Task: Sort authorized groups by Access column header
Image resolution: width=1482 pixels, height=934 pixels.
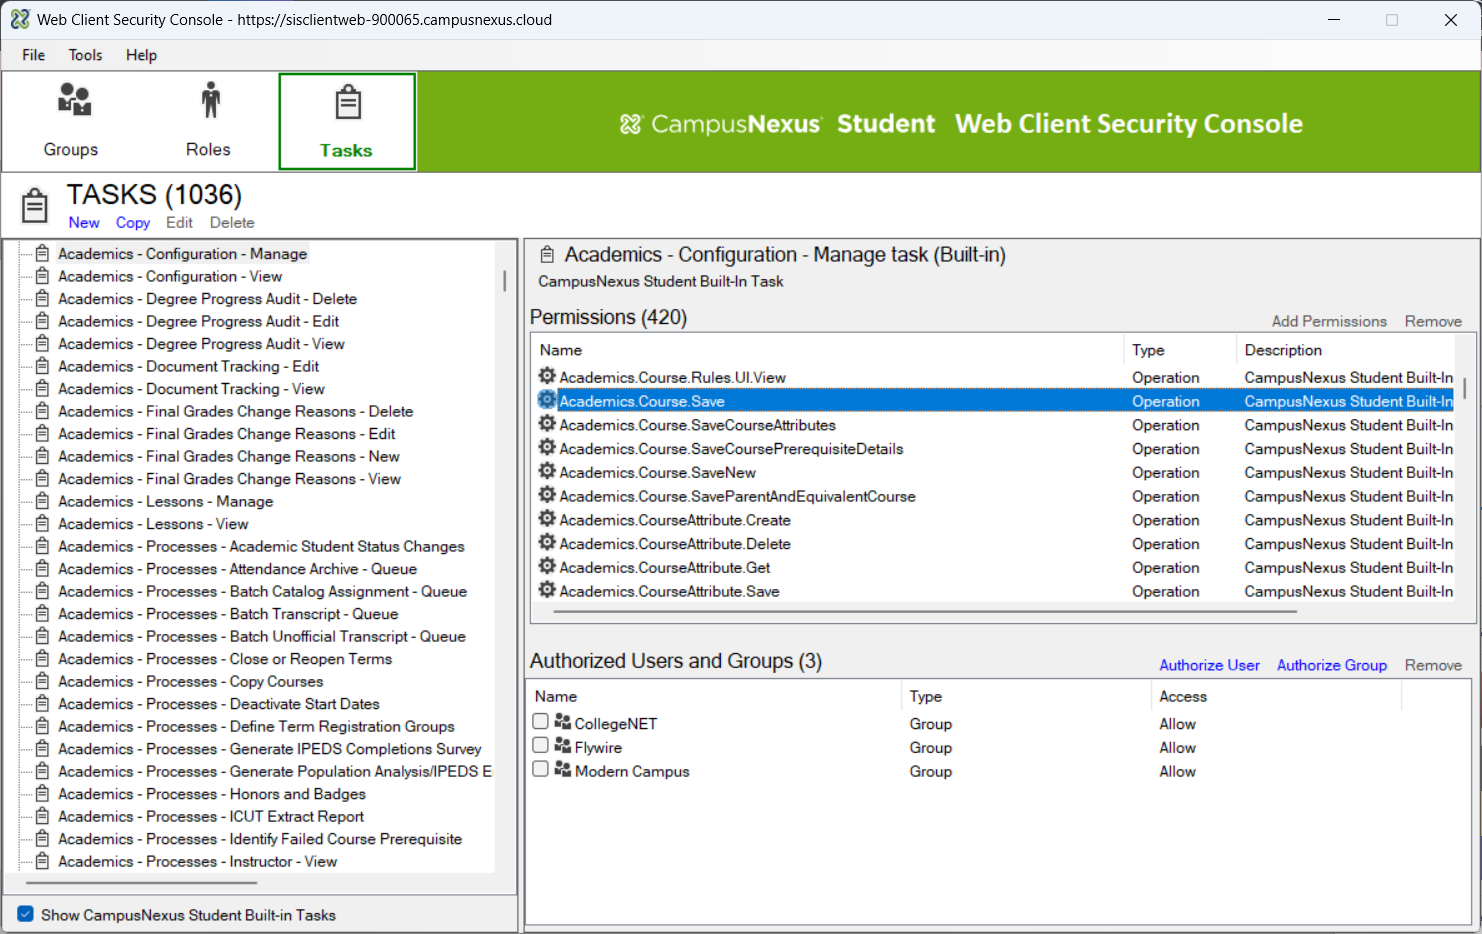Action: coord(1276,696)
